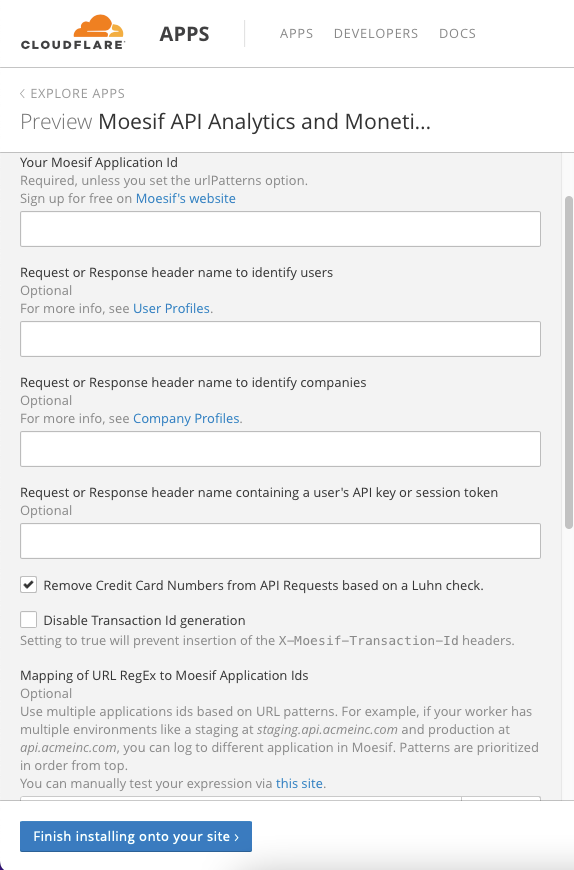This screenshot has width=574, height=870.
Task: Go back via EXPLORE APPS link
Action: click(72, 93)
